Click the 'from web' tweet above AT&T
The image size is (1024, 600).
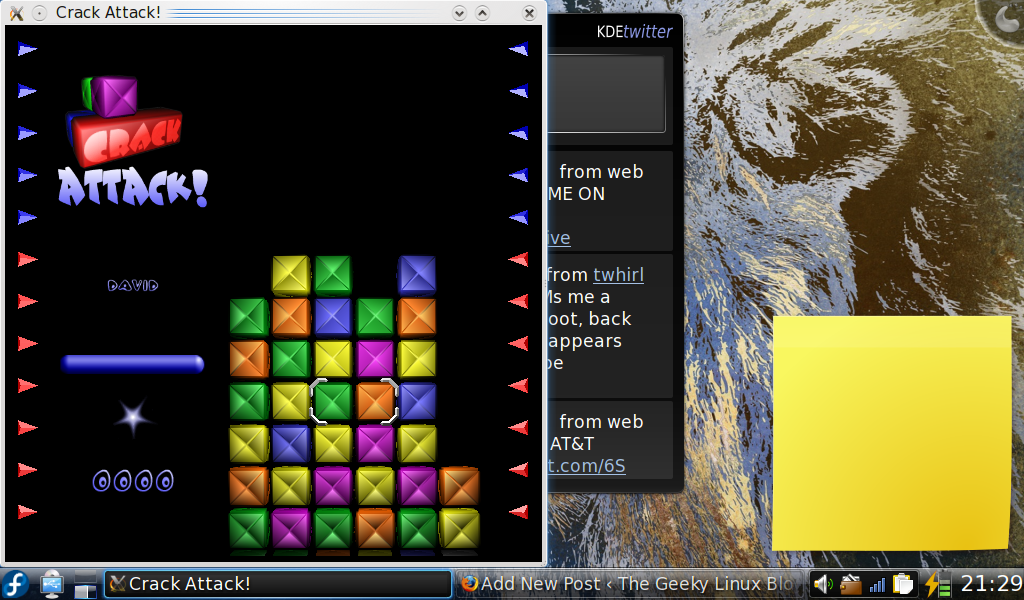(601, 422)
